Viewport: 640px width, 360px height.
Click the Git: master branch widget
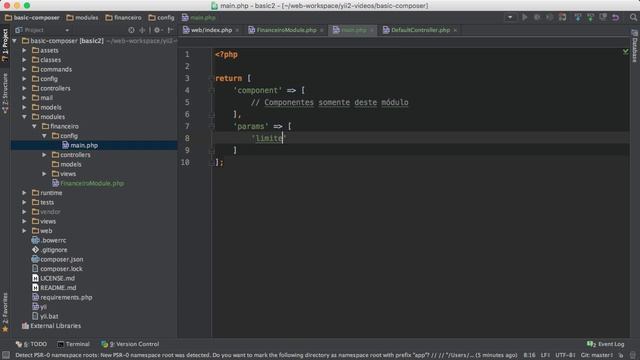click(x=597, y=355)
